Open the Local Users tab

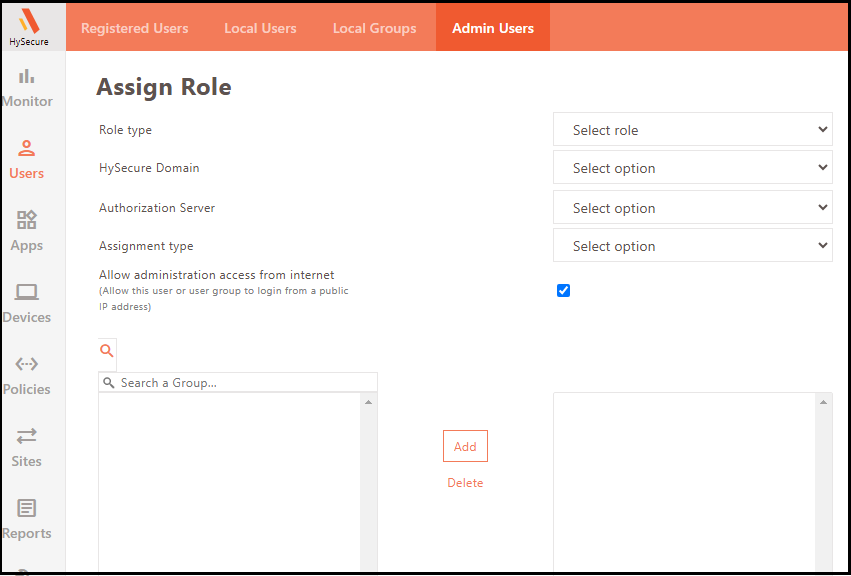click(x=260, y=28)
